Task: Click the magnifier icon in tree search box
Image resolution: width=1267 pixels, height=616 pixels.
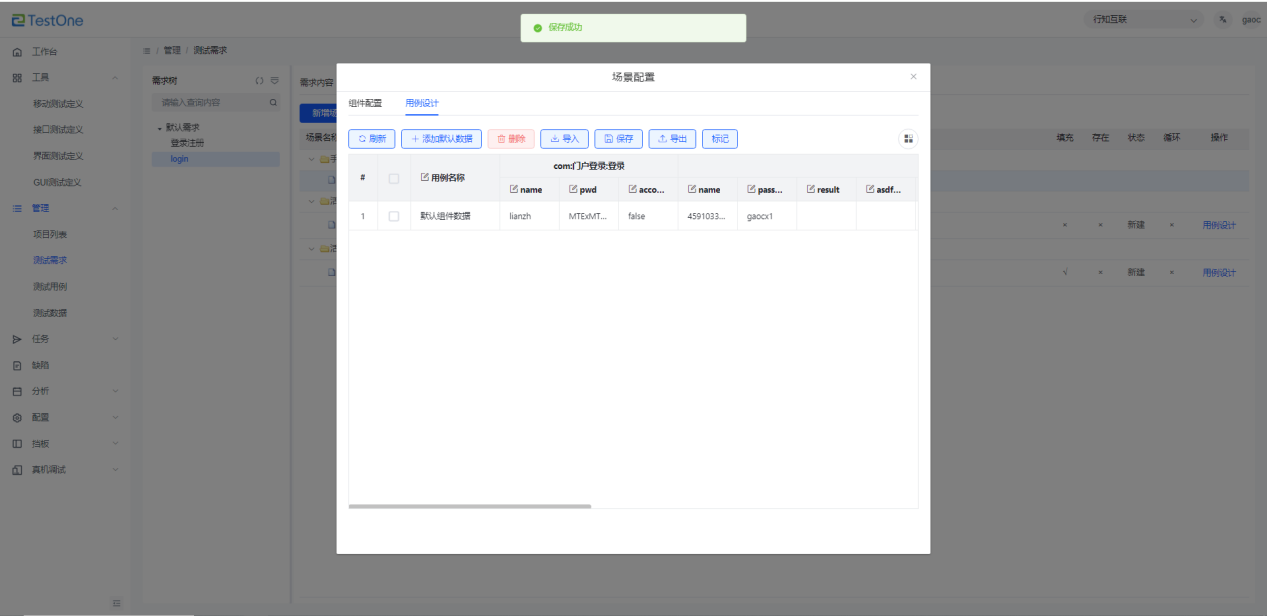Action: (273, 102)
